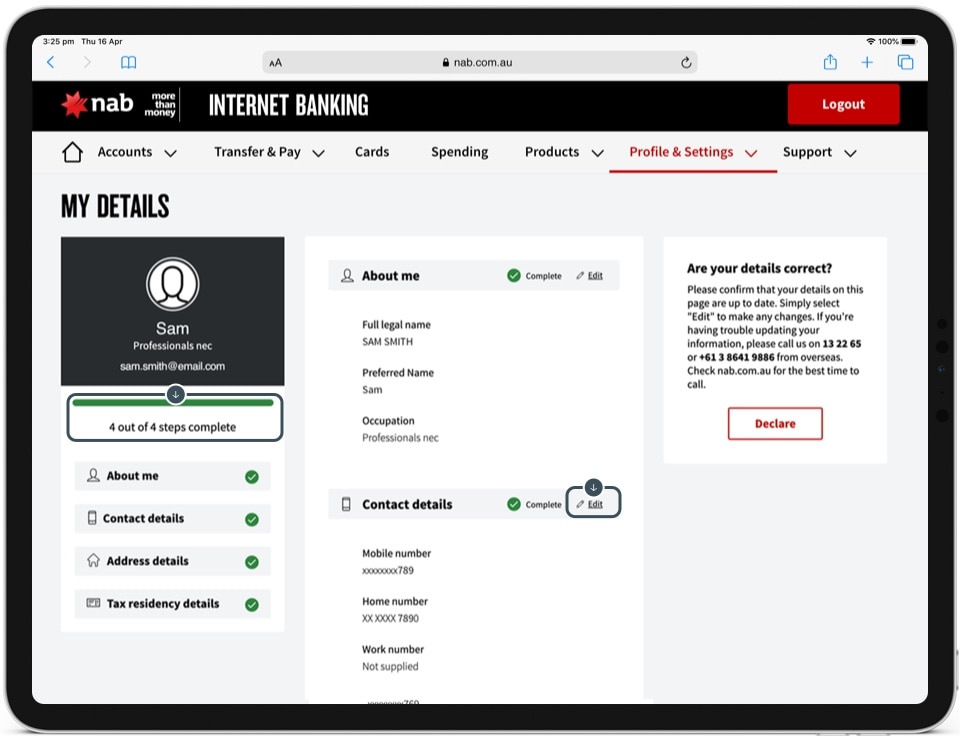This screenshot has height=740, width=960.
Task: Open Safari bookmarks book icon
Action: (128, 62)
